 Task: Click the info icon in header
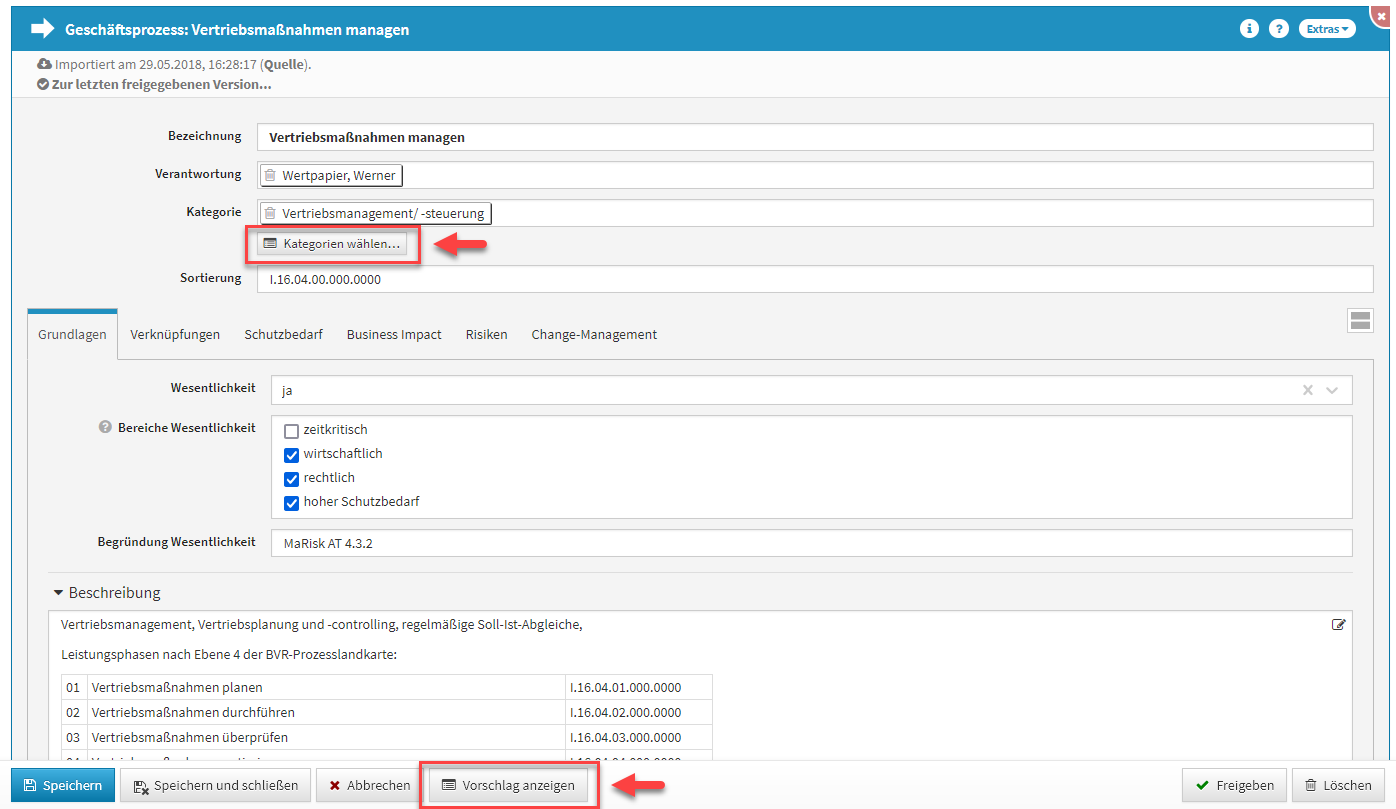1248,29
